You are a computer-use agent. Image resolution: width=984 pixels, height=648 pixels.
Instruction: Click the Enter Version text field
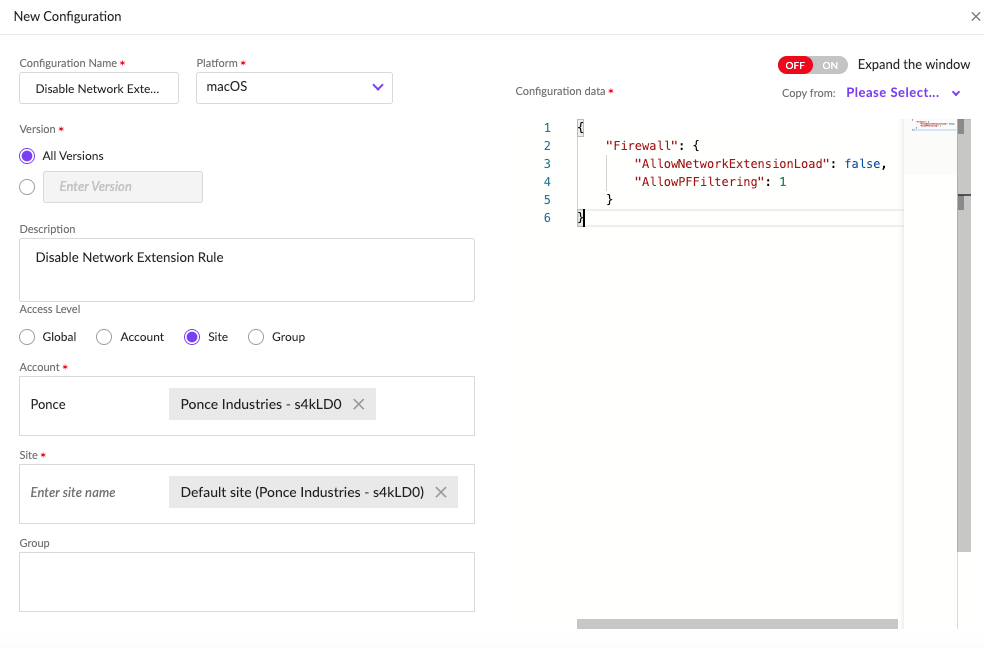(124, 187)
